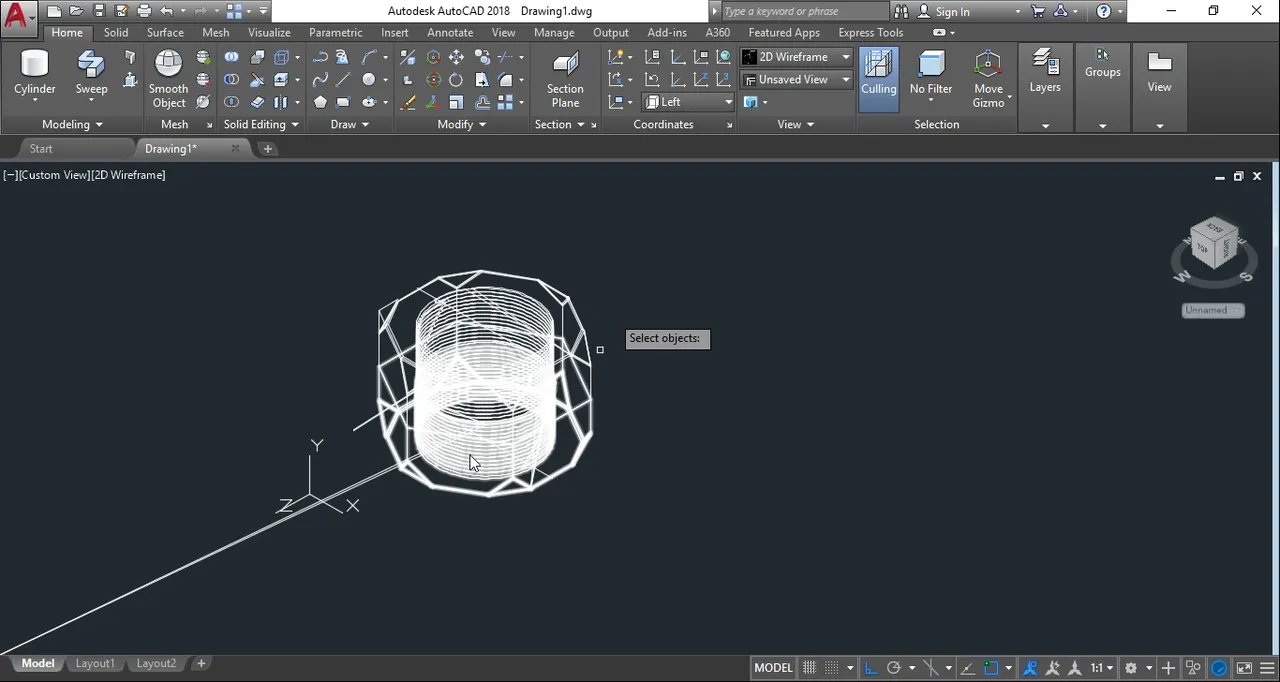1280x682 pixels.
Task: Toggle Snap mode in status bar
Action: [x=831, y=668]
